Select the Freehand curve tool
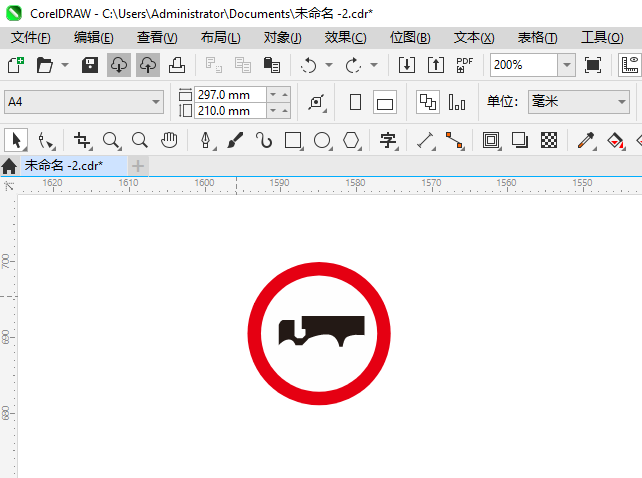Viewport: 642px width, 478px height. pos(264,140)
